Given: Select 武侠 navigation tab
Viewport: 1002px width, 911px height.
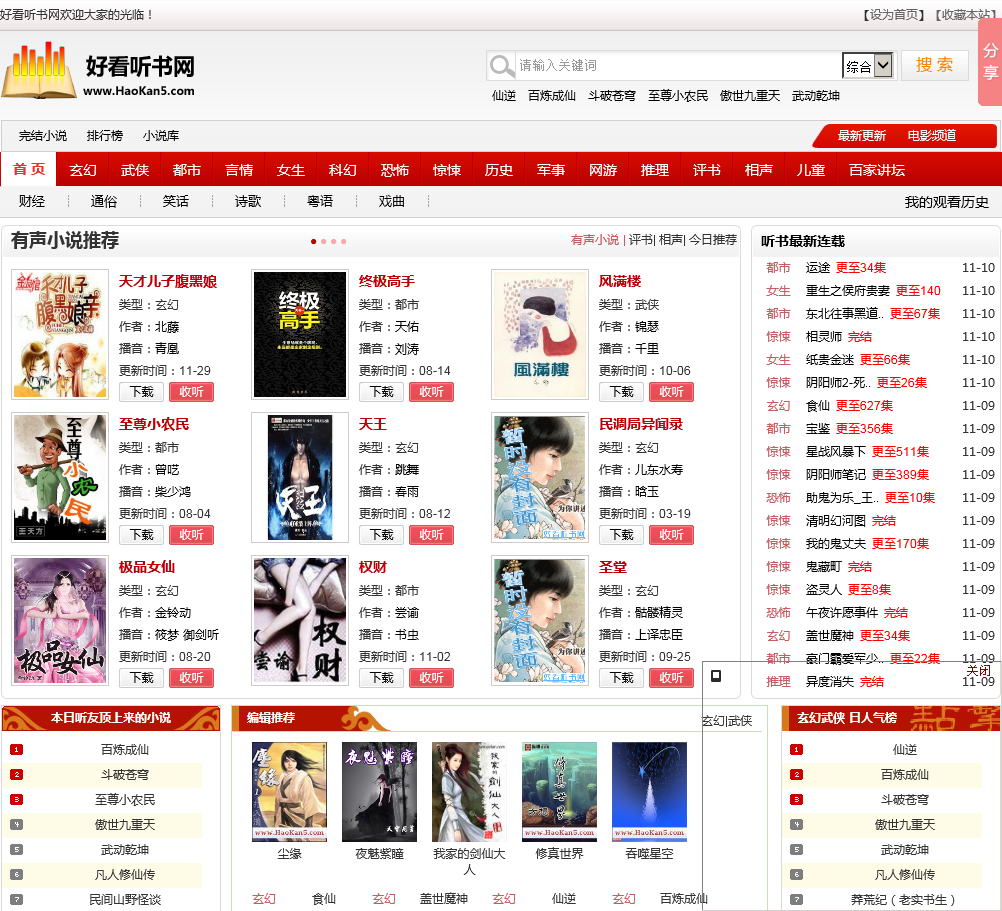Looking at the screenshot, I should [x=135, y=170].
